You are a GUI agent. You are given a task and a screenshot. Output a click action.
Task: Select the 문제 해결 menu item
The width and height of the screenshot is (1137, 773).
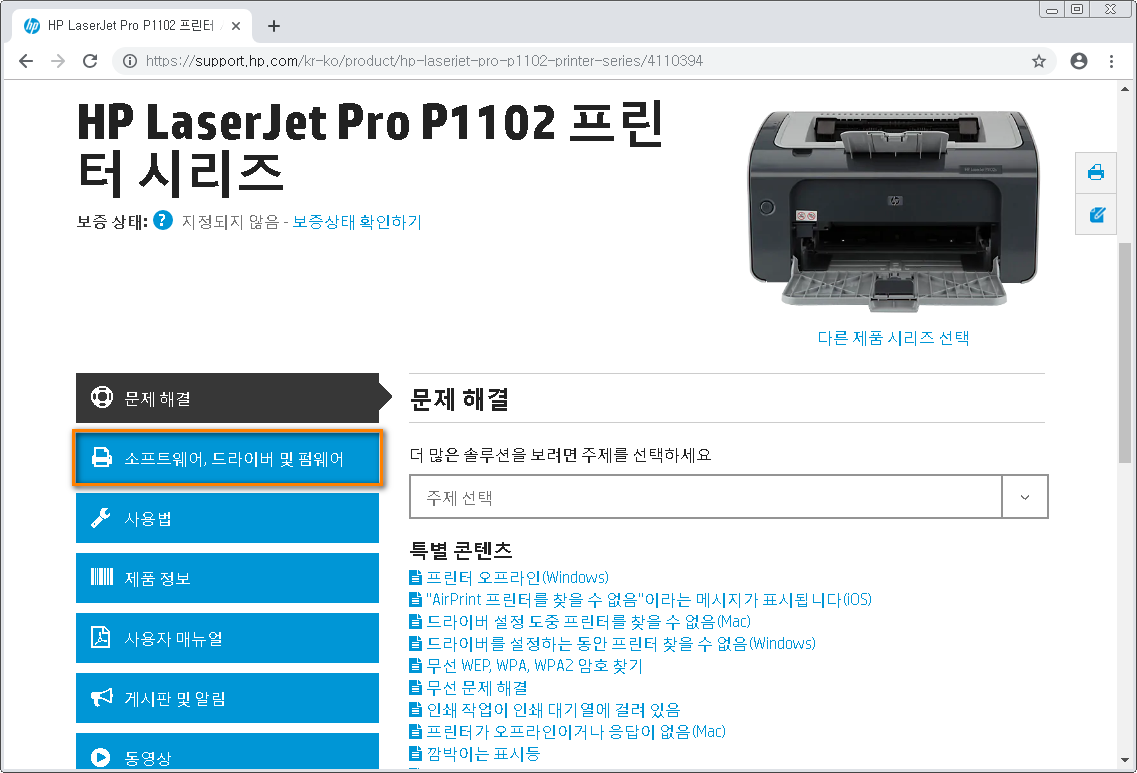coord(228,398)
